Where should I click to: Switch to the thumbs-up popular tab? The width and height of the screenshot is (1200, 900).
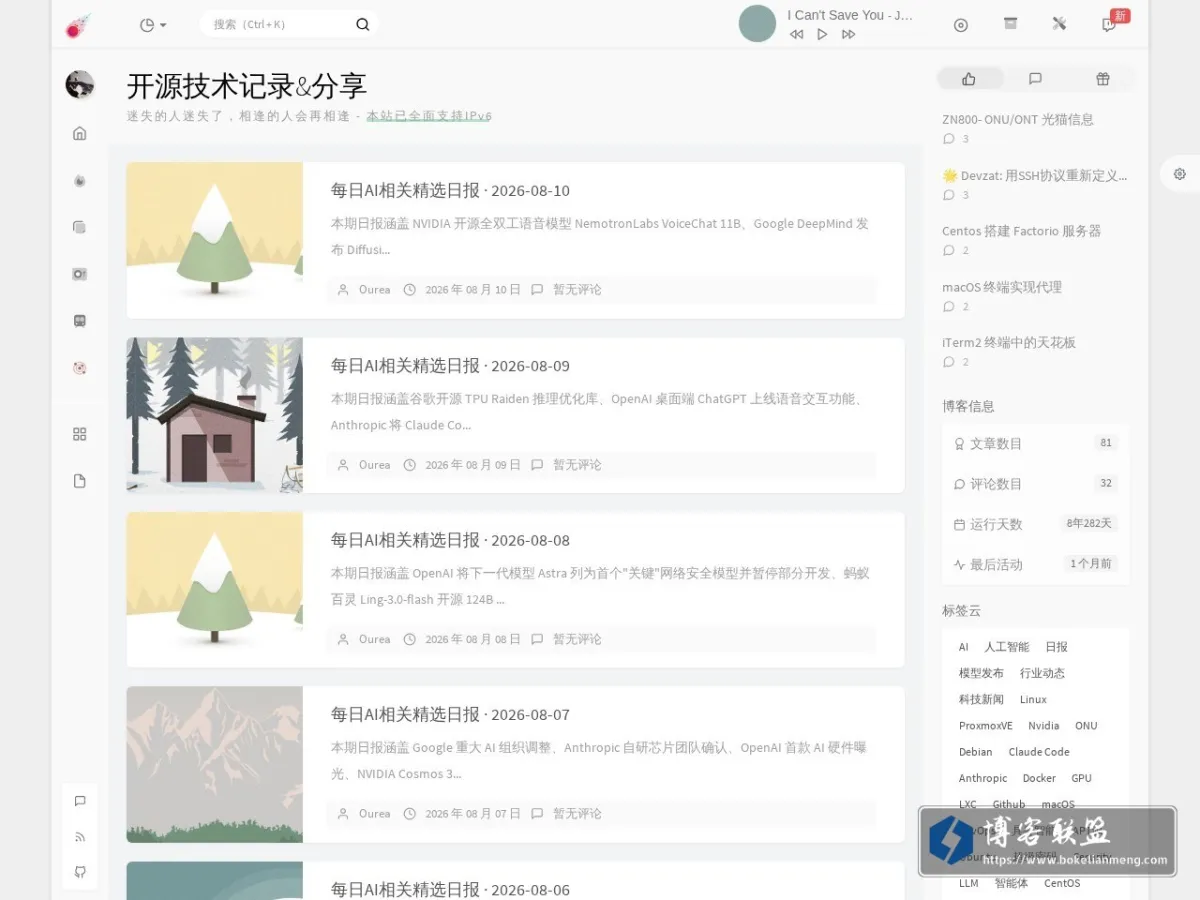pyautogui.click(x=969, y=79)
